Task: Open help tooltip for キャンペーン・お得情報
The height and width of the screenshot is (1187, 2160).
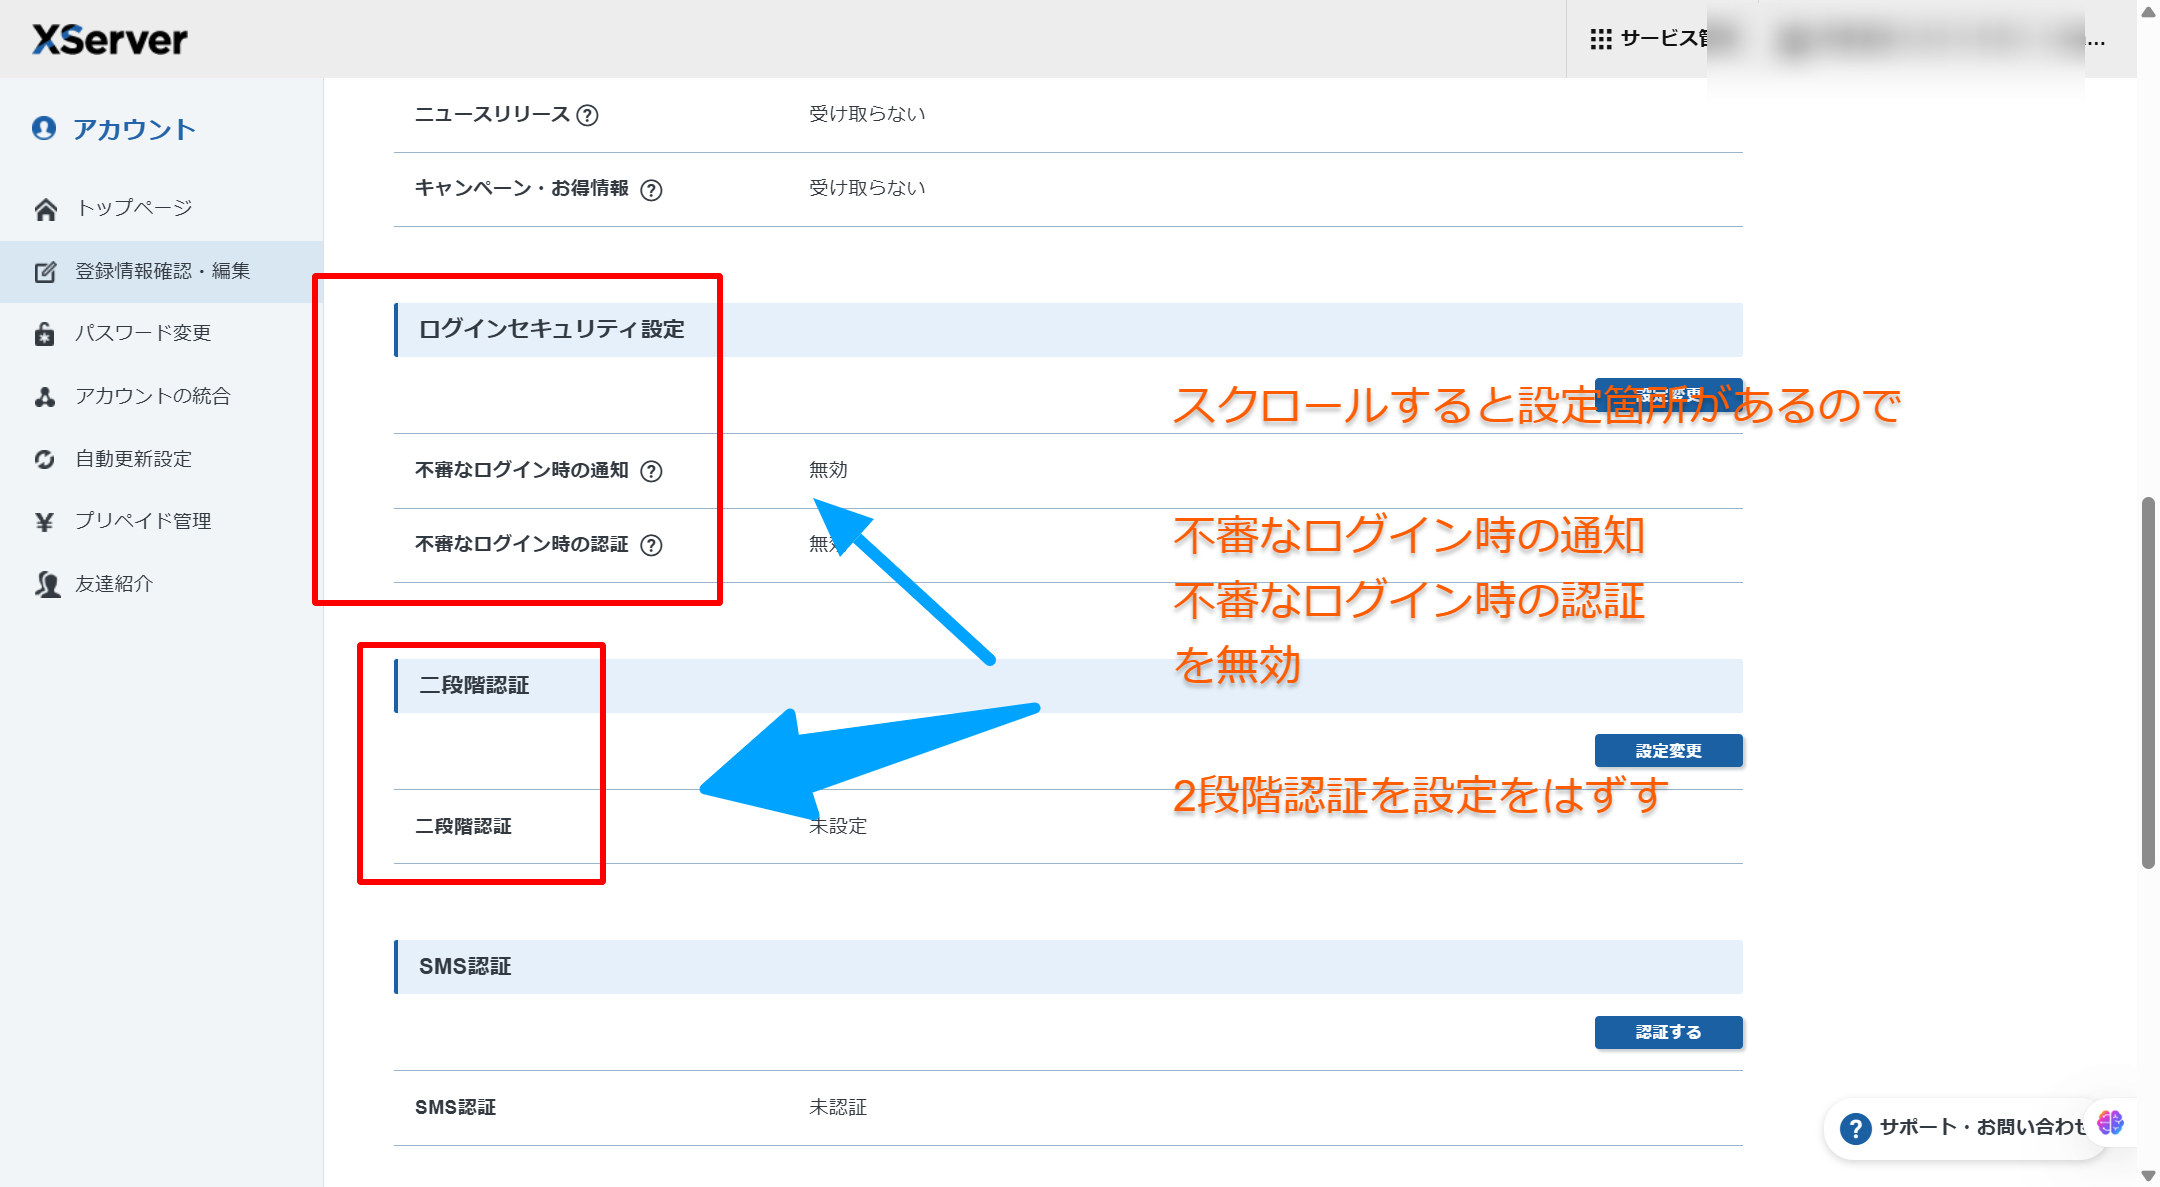Action: click(x=651, y=190)
